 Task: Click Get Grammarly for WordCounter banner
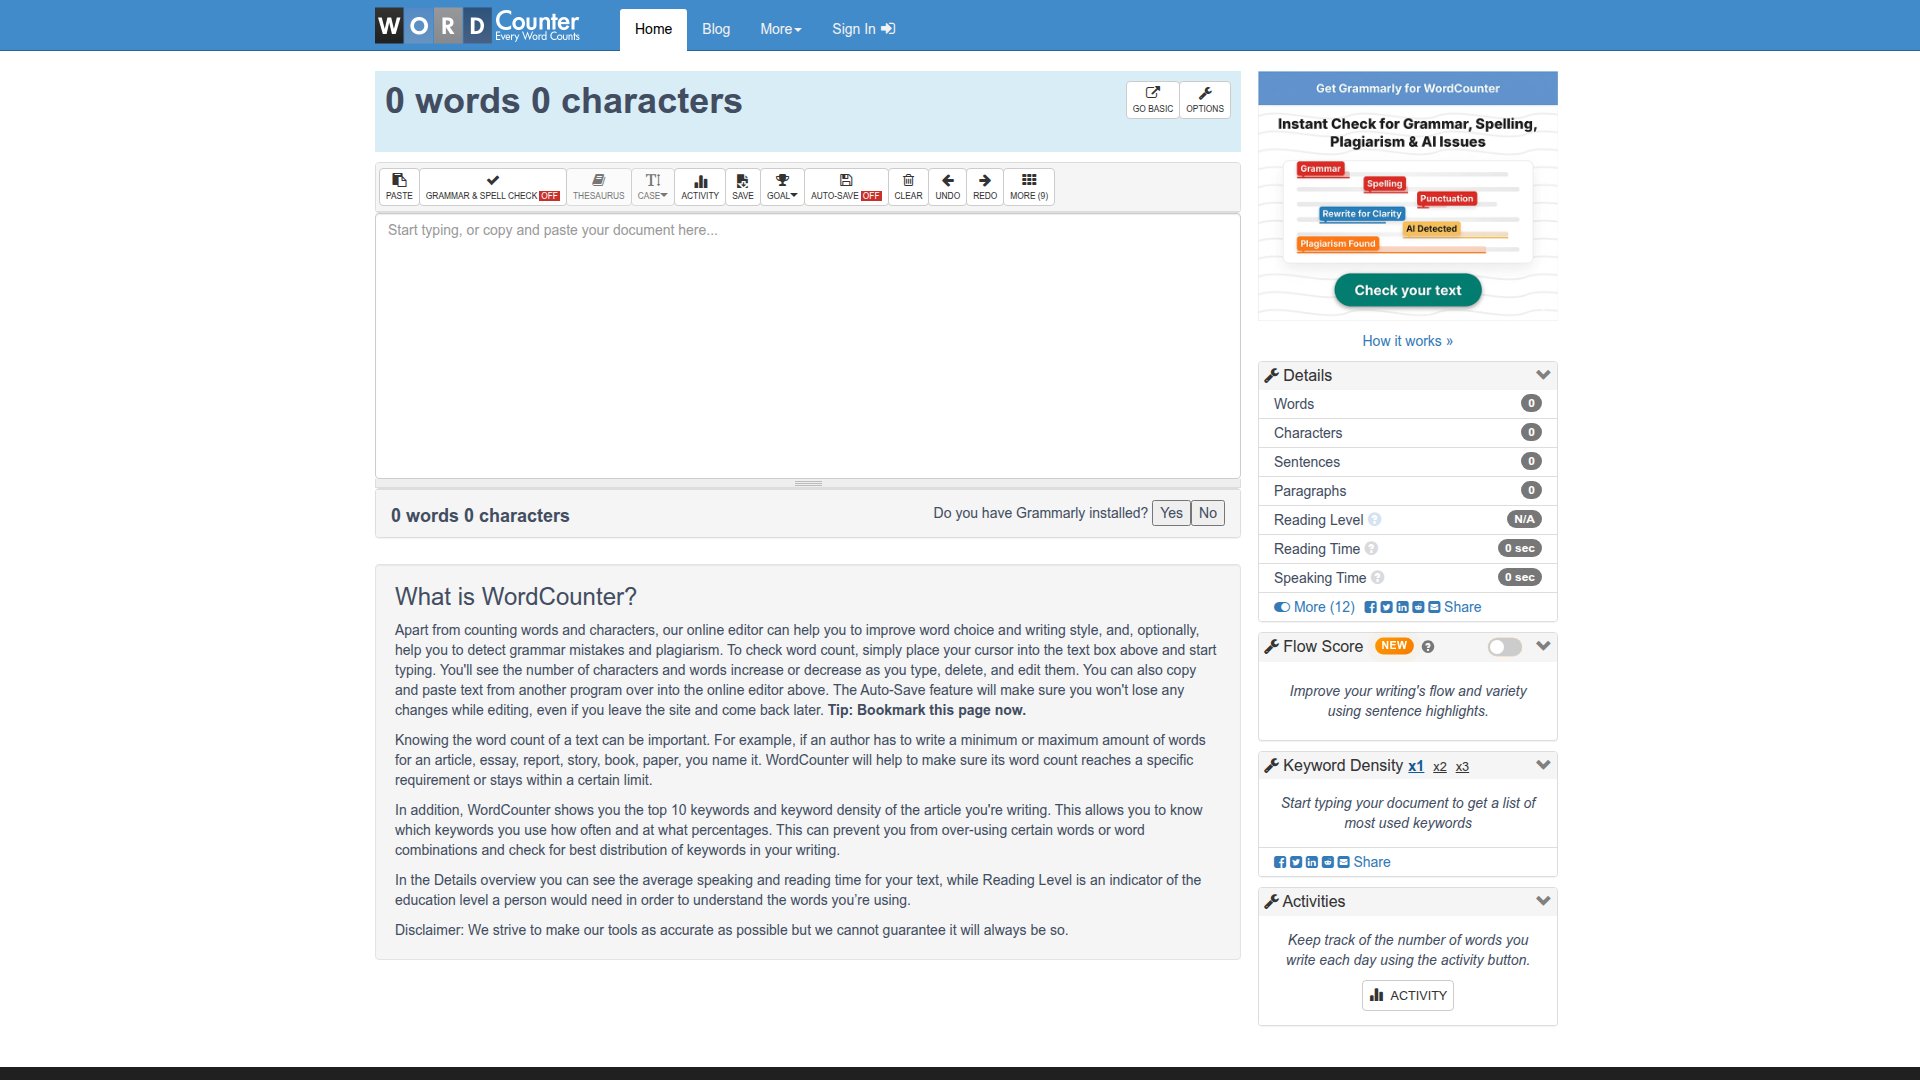(1408, 89)
